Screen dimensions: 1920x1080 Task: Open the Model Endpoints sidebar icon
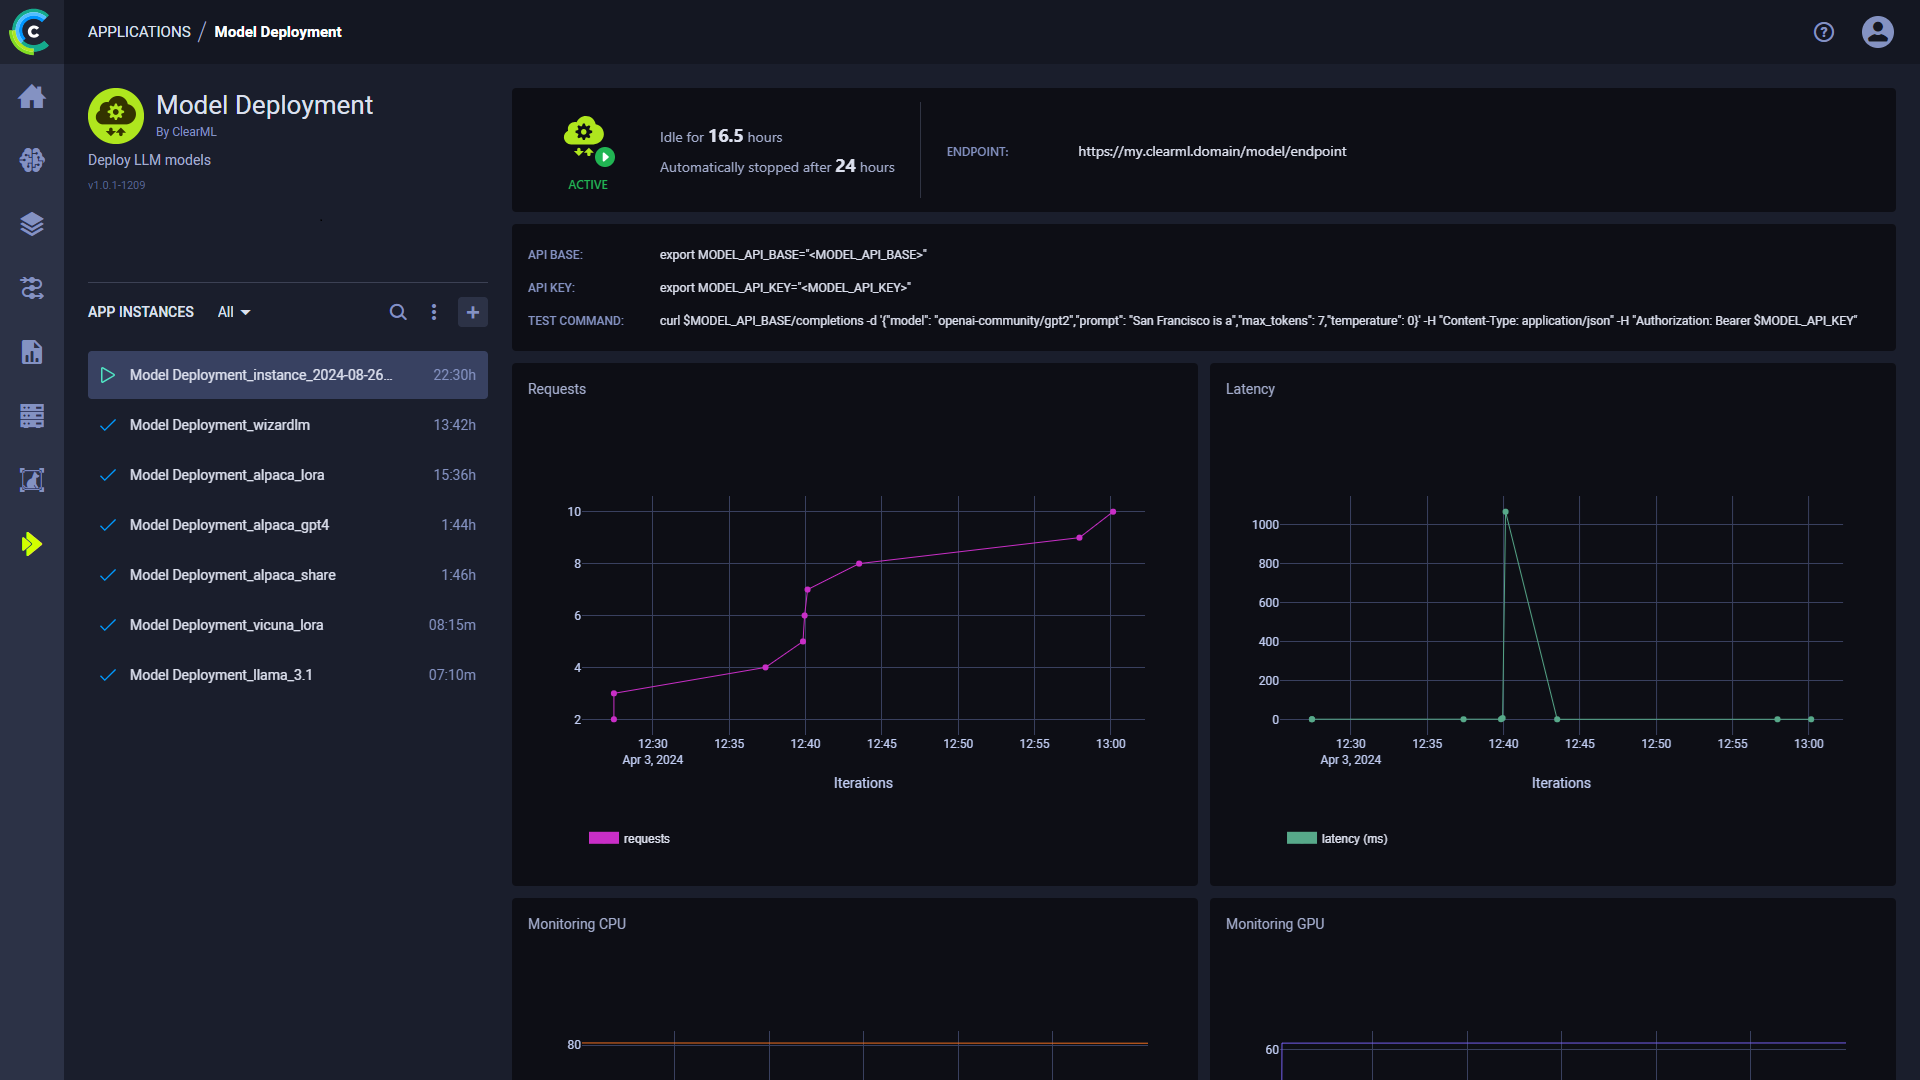[x=32, y=480]
